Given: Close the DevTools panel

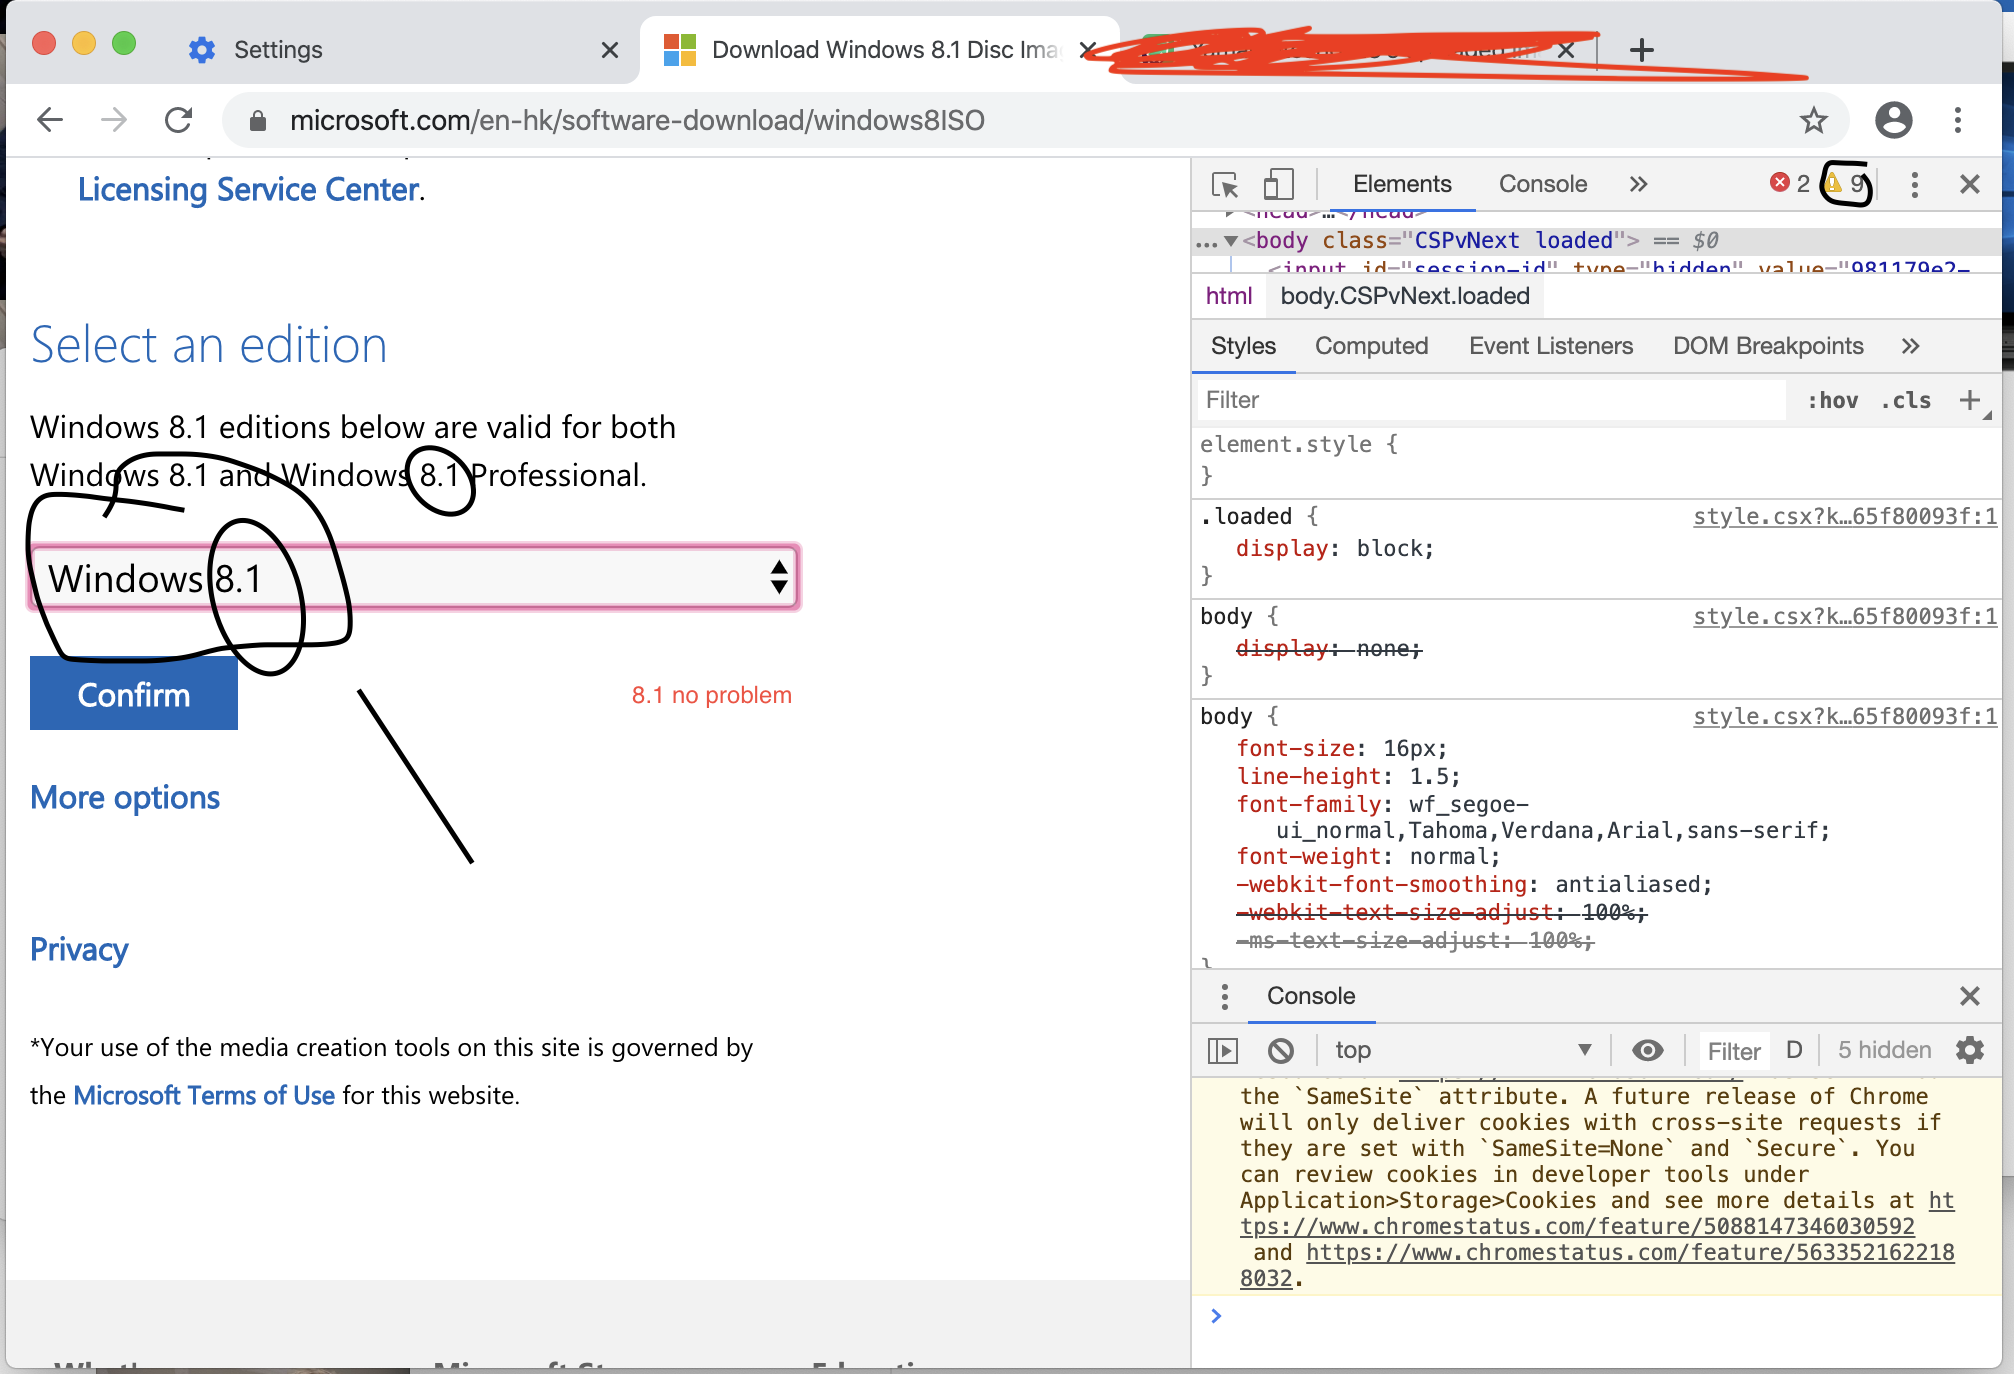Looking at the screenshot, I should (x=1969, y=184).
